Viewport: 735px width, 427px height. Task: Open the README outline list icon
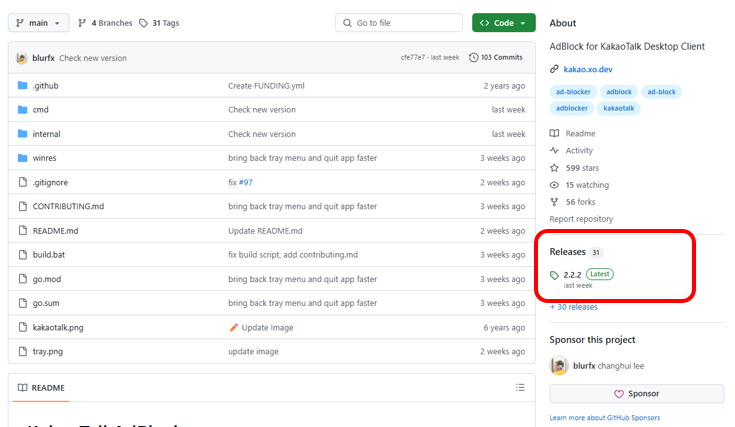point(520,387)
